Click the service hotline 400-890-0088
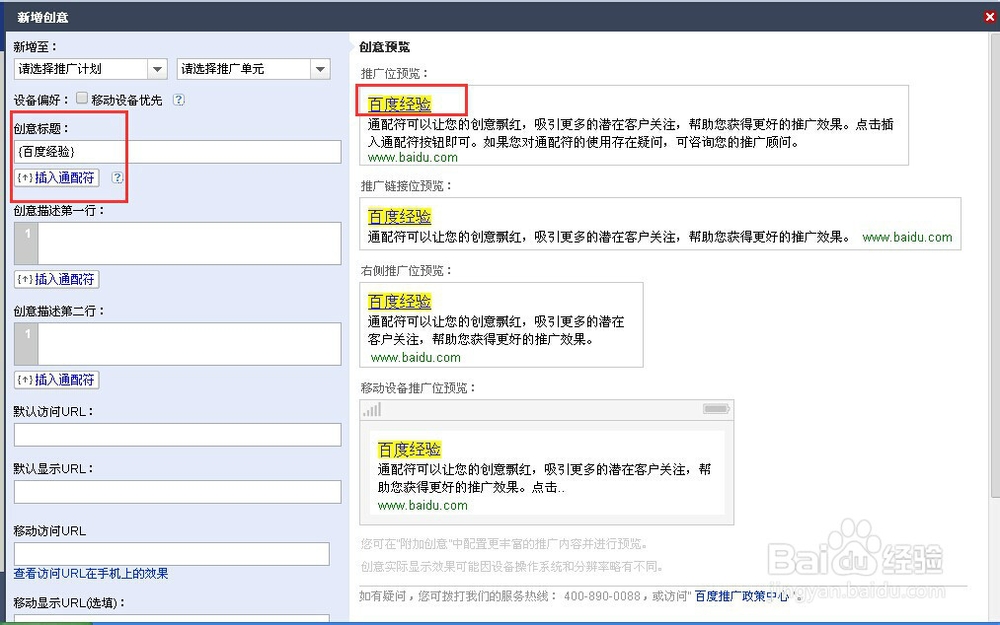The image size is (1000, 625). (x=602, y=596)
